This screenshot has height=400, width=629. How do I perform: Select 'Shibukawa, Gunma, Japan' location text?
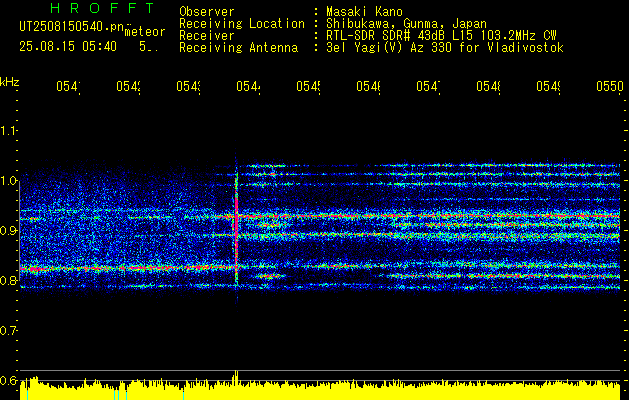click(x=406, y=24)
